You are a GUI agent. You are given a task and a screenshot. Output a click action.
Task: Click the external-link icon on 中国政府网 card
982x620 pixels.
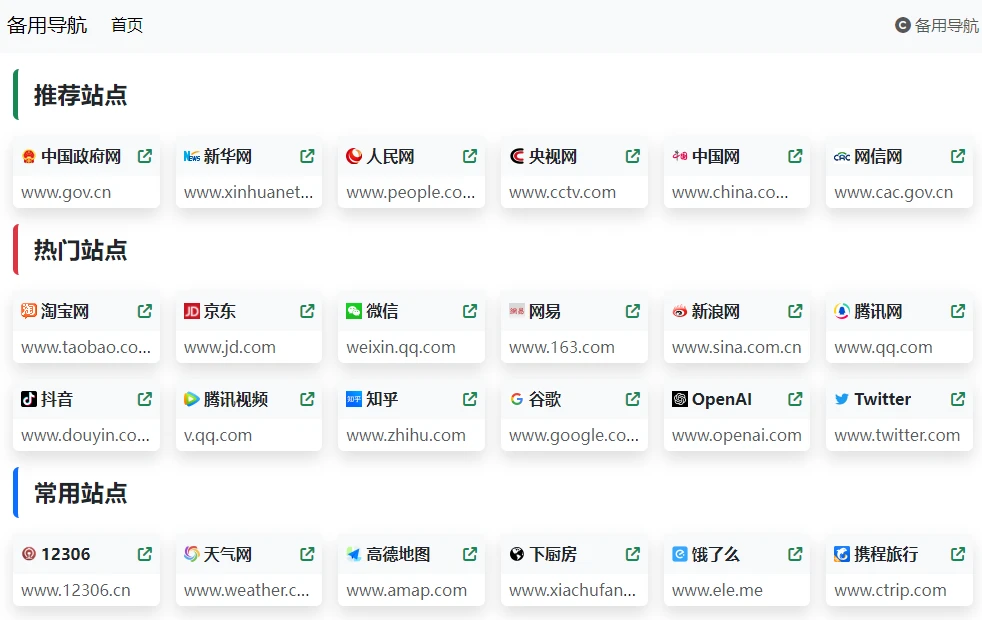pos(145,156)
